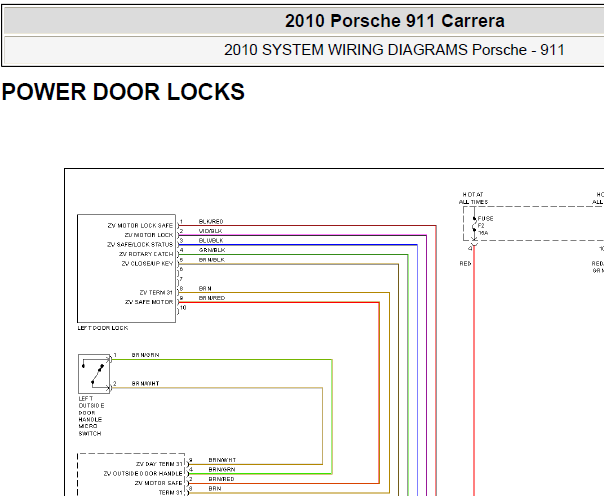Screen dimensions: 604x496
Task: Select the "LEFT OUTSIDE DOOR HANDLE MICRO SWITCH" caption
Action: pyautogui.click(x=91, y=416)
